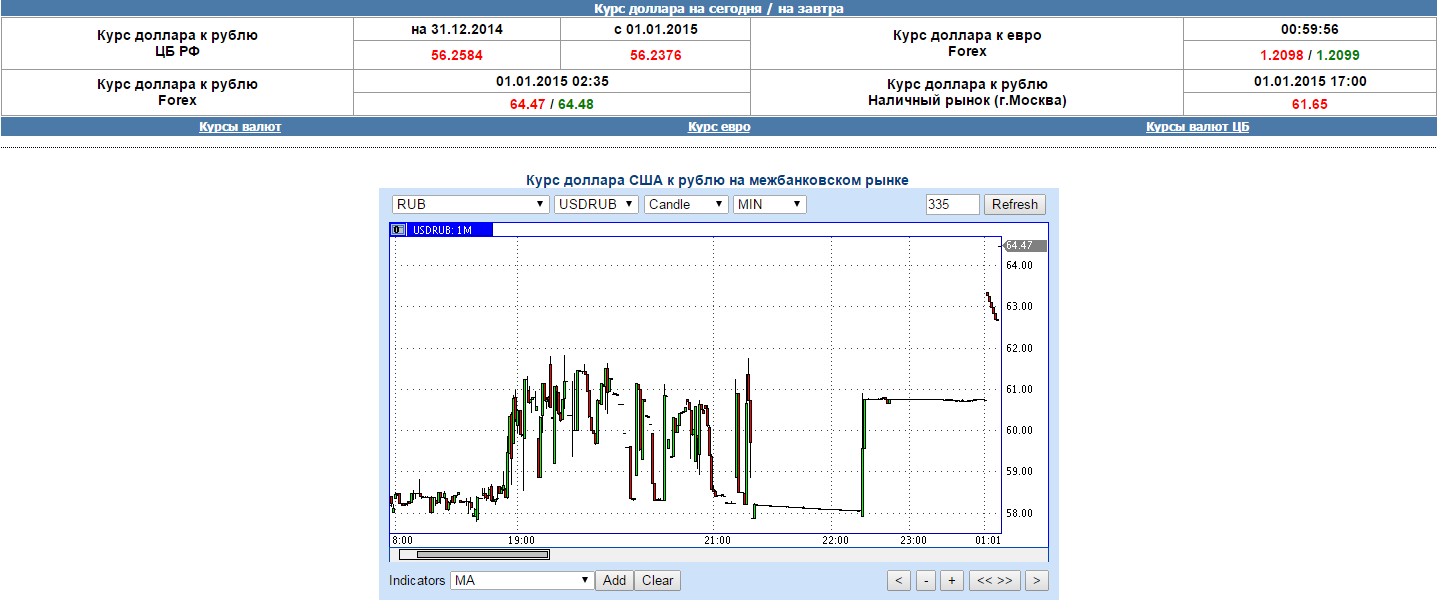Click the 61.00 price axis label

(x=1019, y=389)
